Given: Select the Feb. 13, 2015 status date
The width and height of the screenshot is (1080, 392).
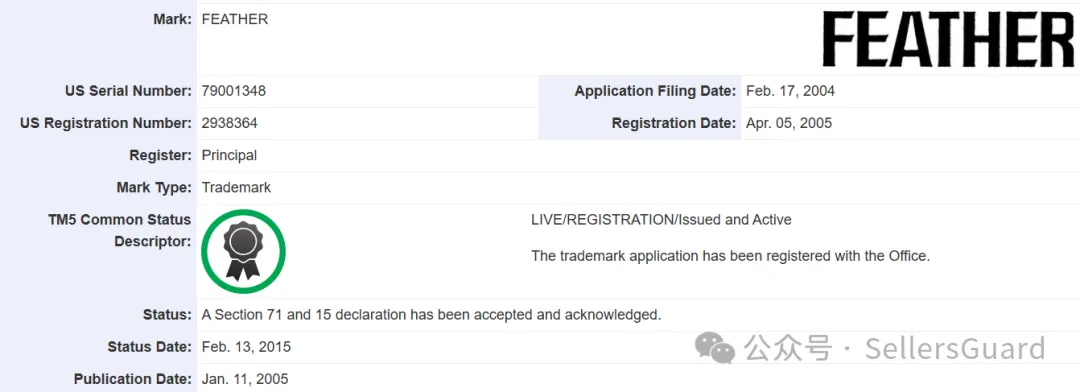Looking at the screenshot, I should click(246, 347).
